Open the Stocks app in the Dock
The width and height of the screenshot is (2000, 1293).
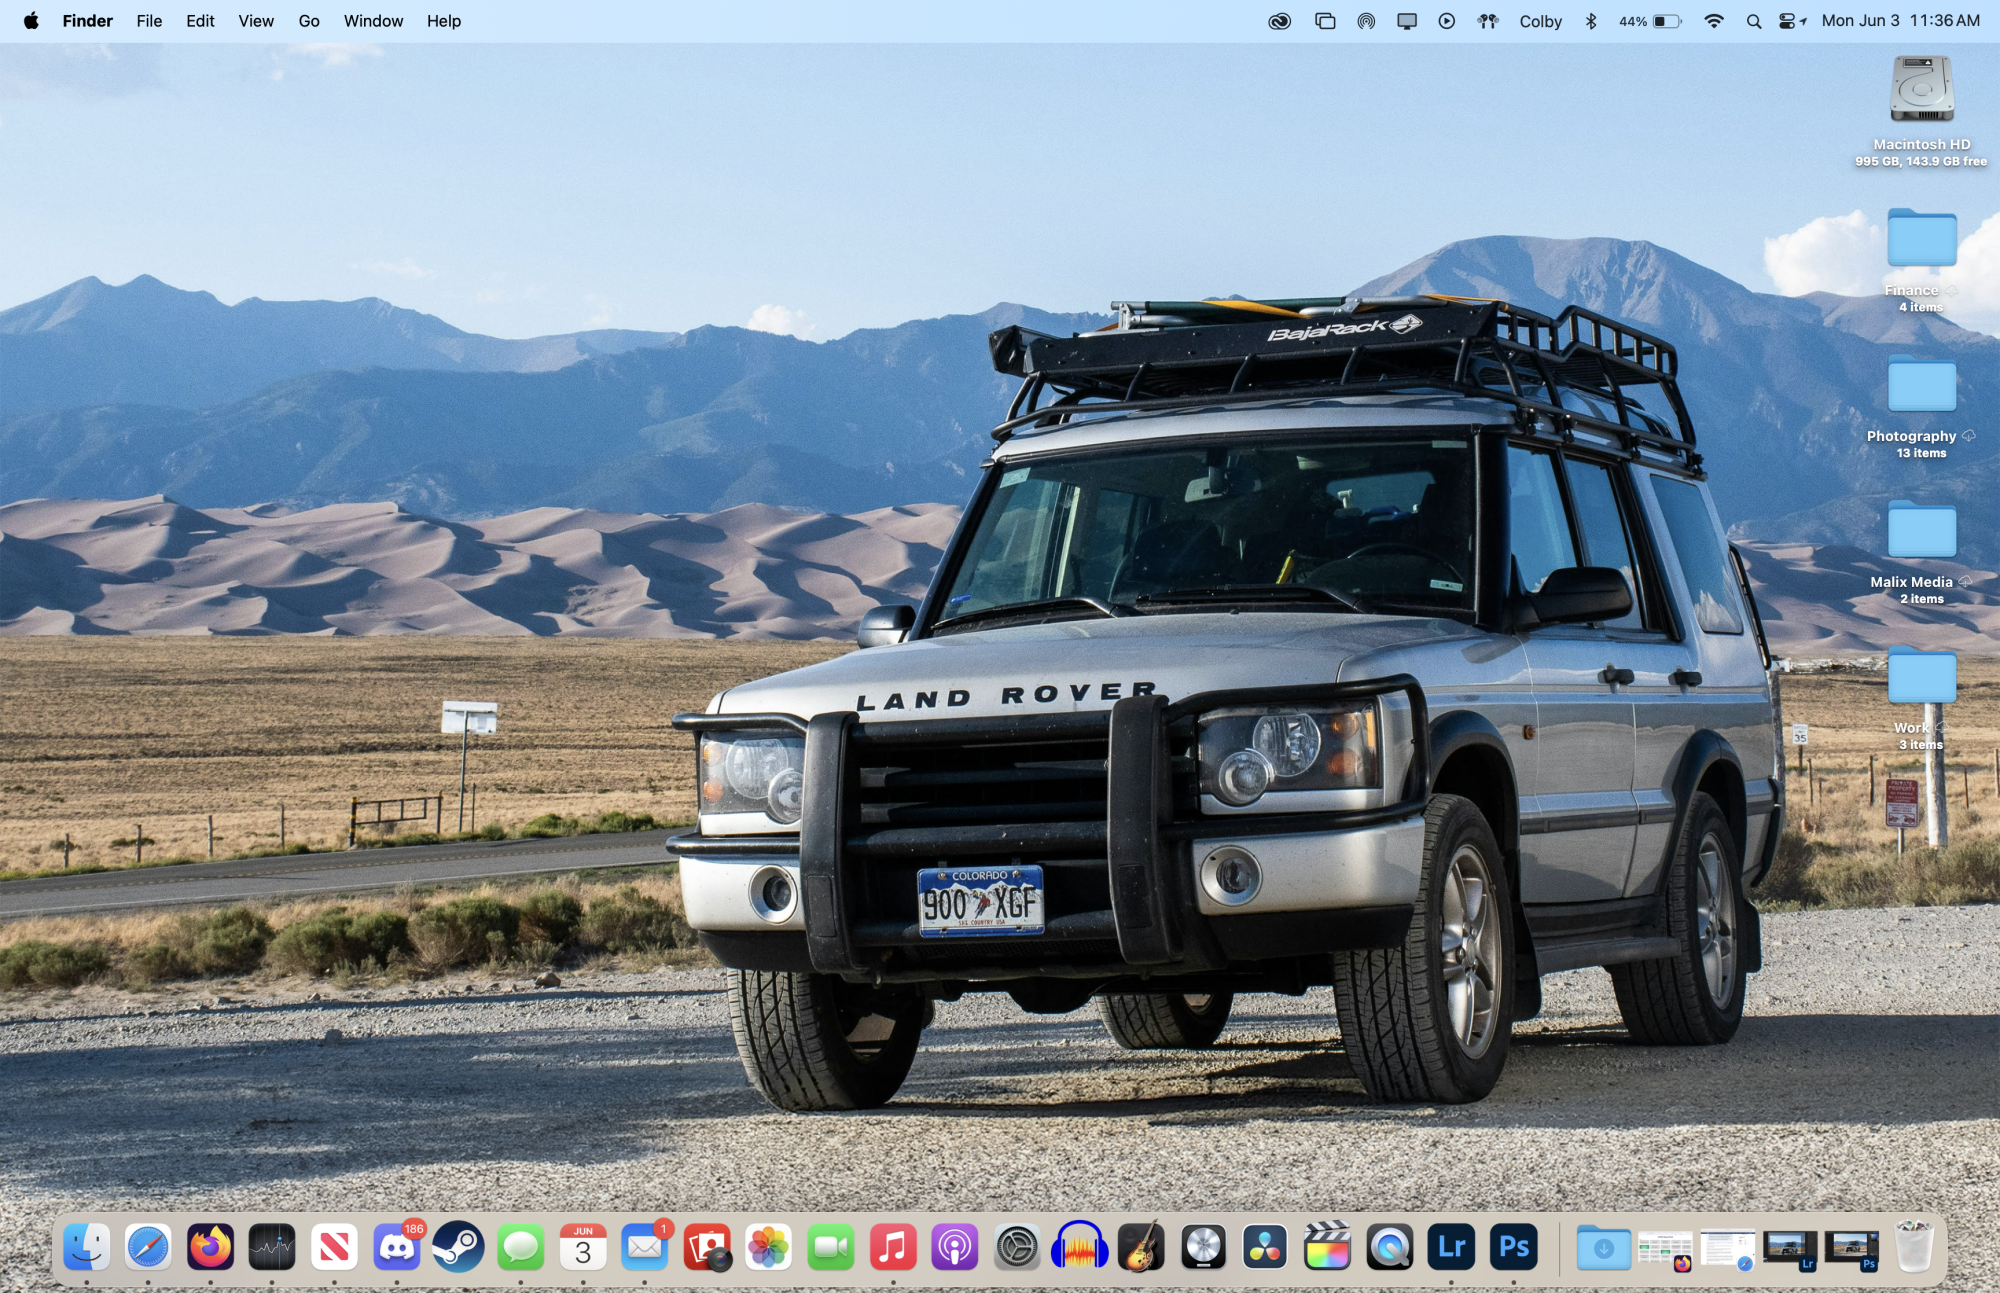coord(273,1247)
